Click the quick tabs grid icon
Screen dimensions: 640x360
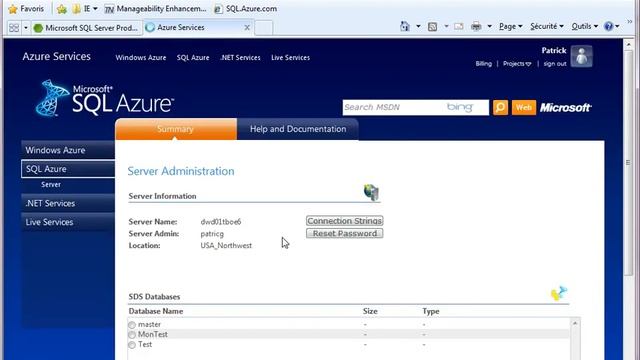pyautogui.click(x=14, y=28)
